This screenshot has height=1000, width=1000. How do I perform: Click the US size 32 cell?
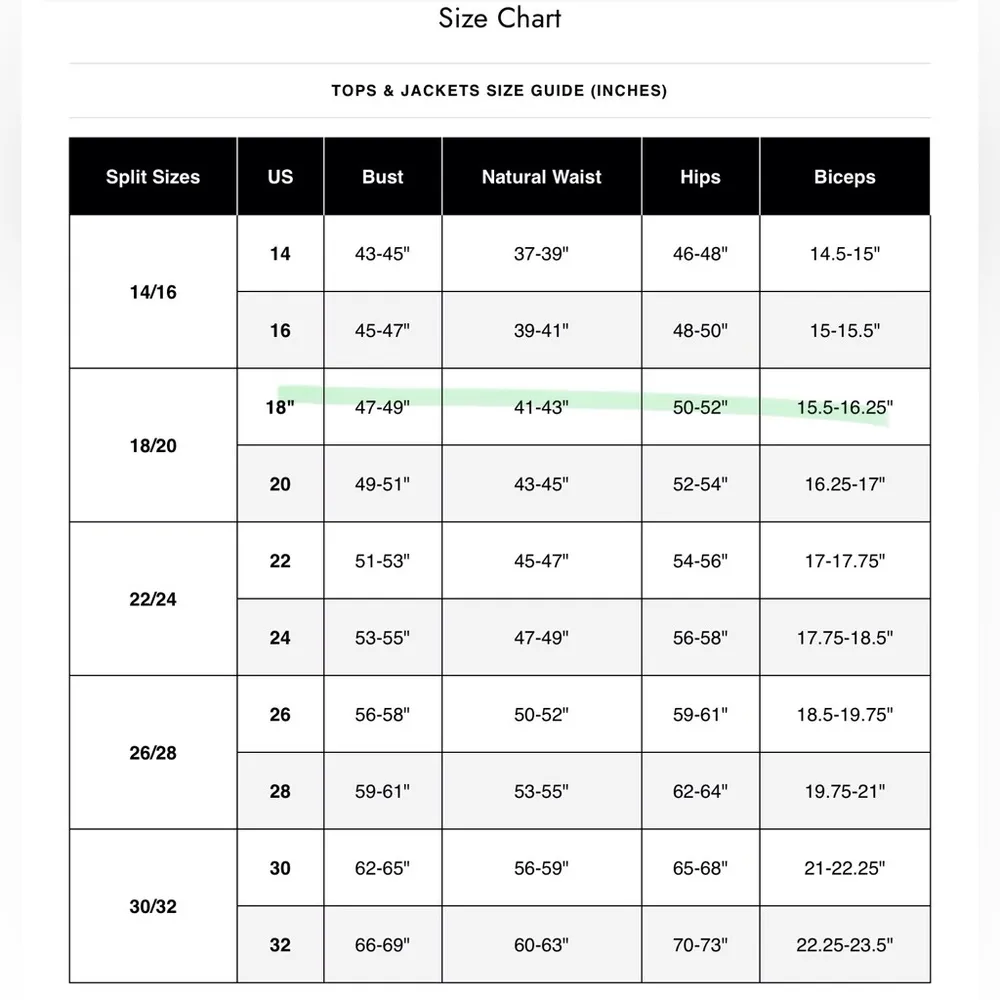point(280,945)
